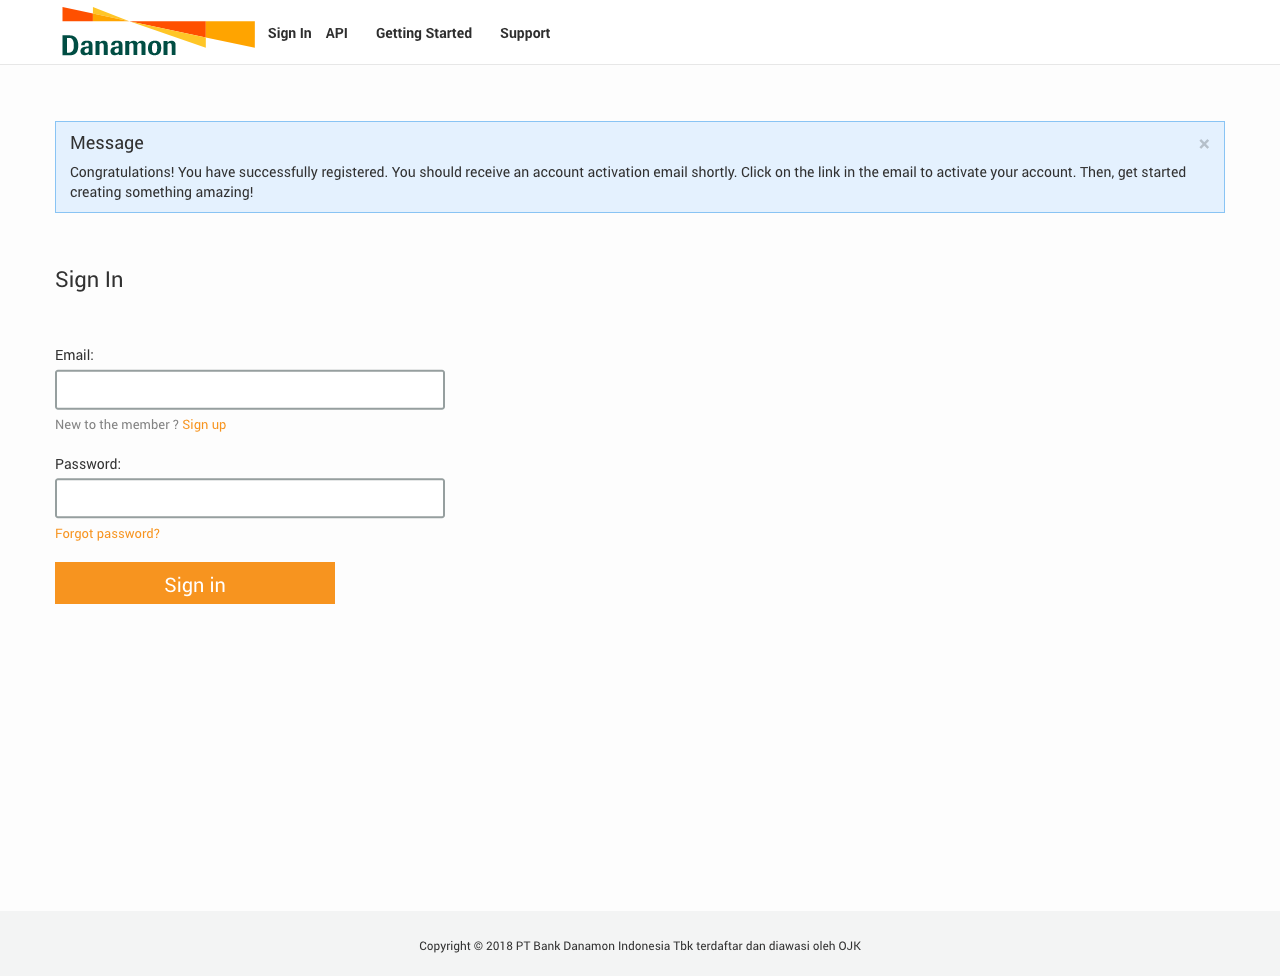Open the Support page
The width and height of the screenshot is (1280, 976).
tap(525, 33)
